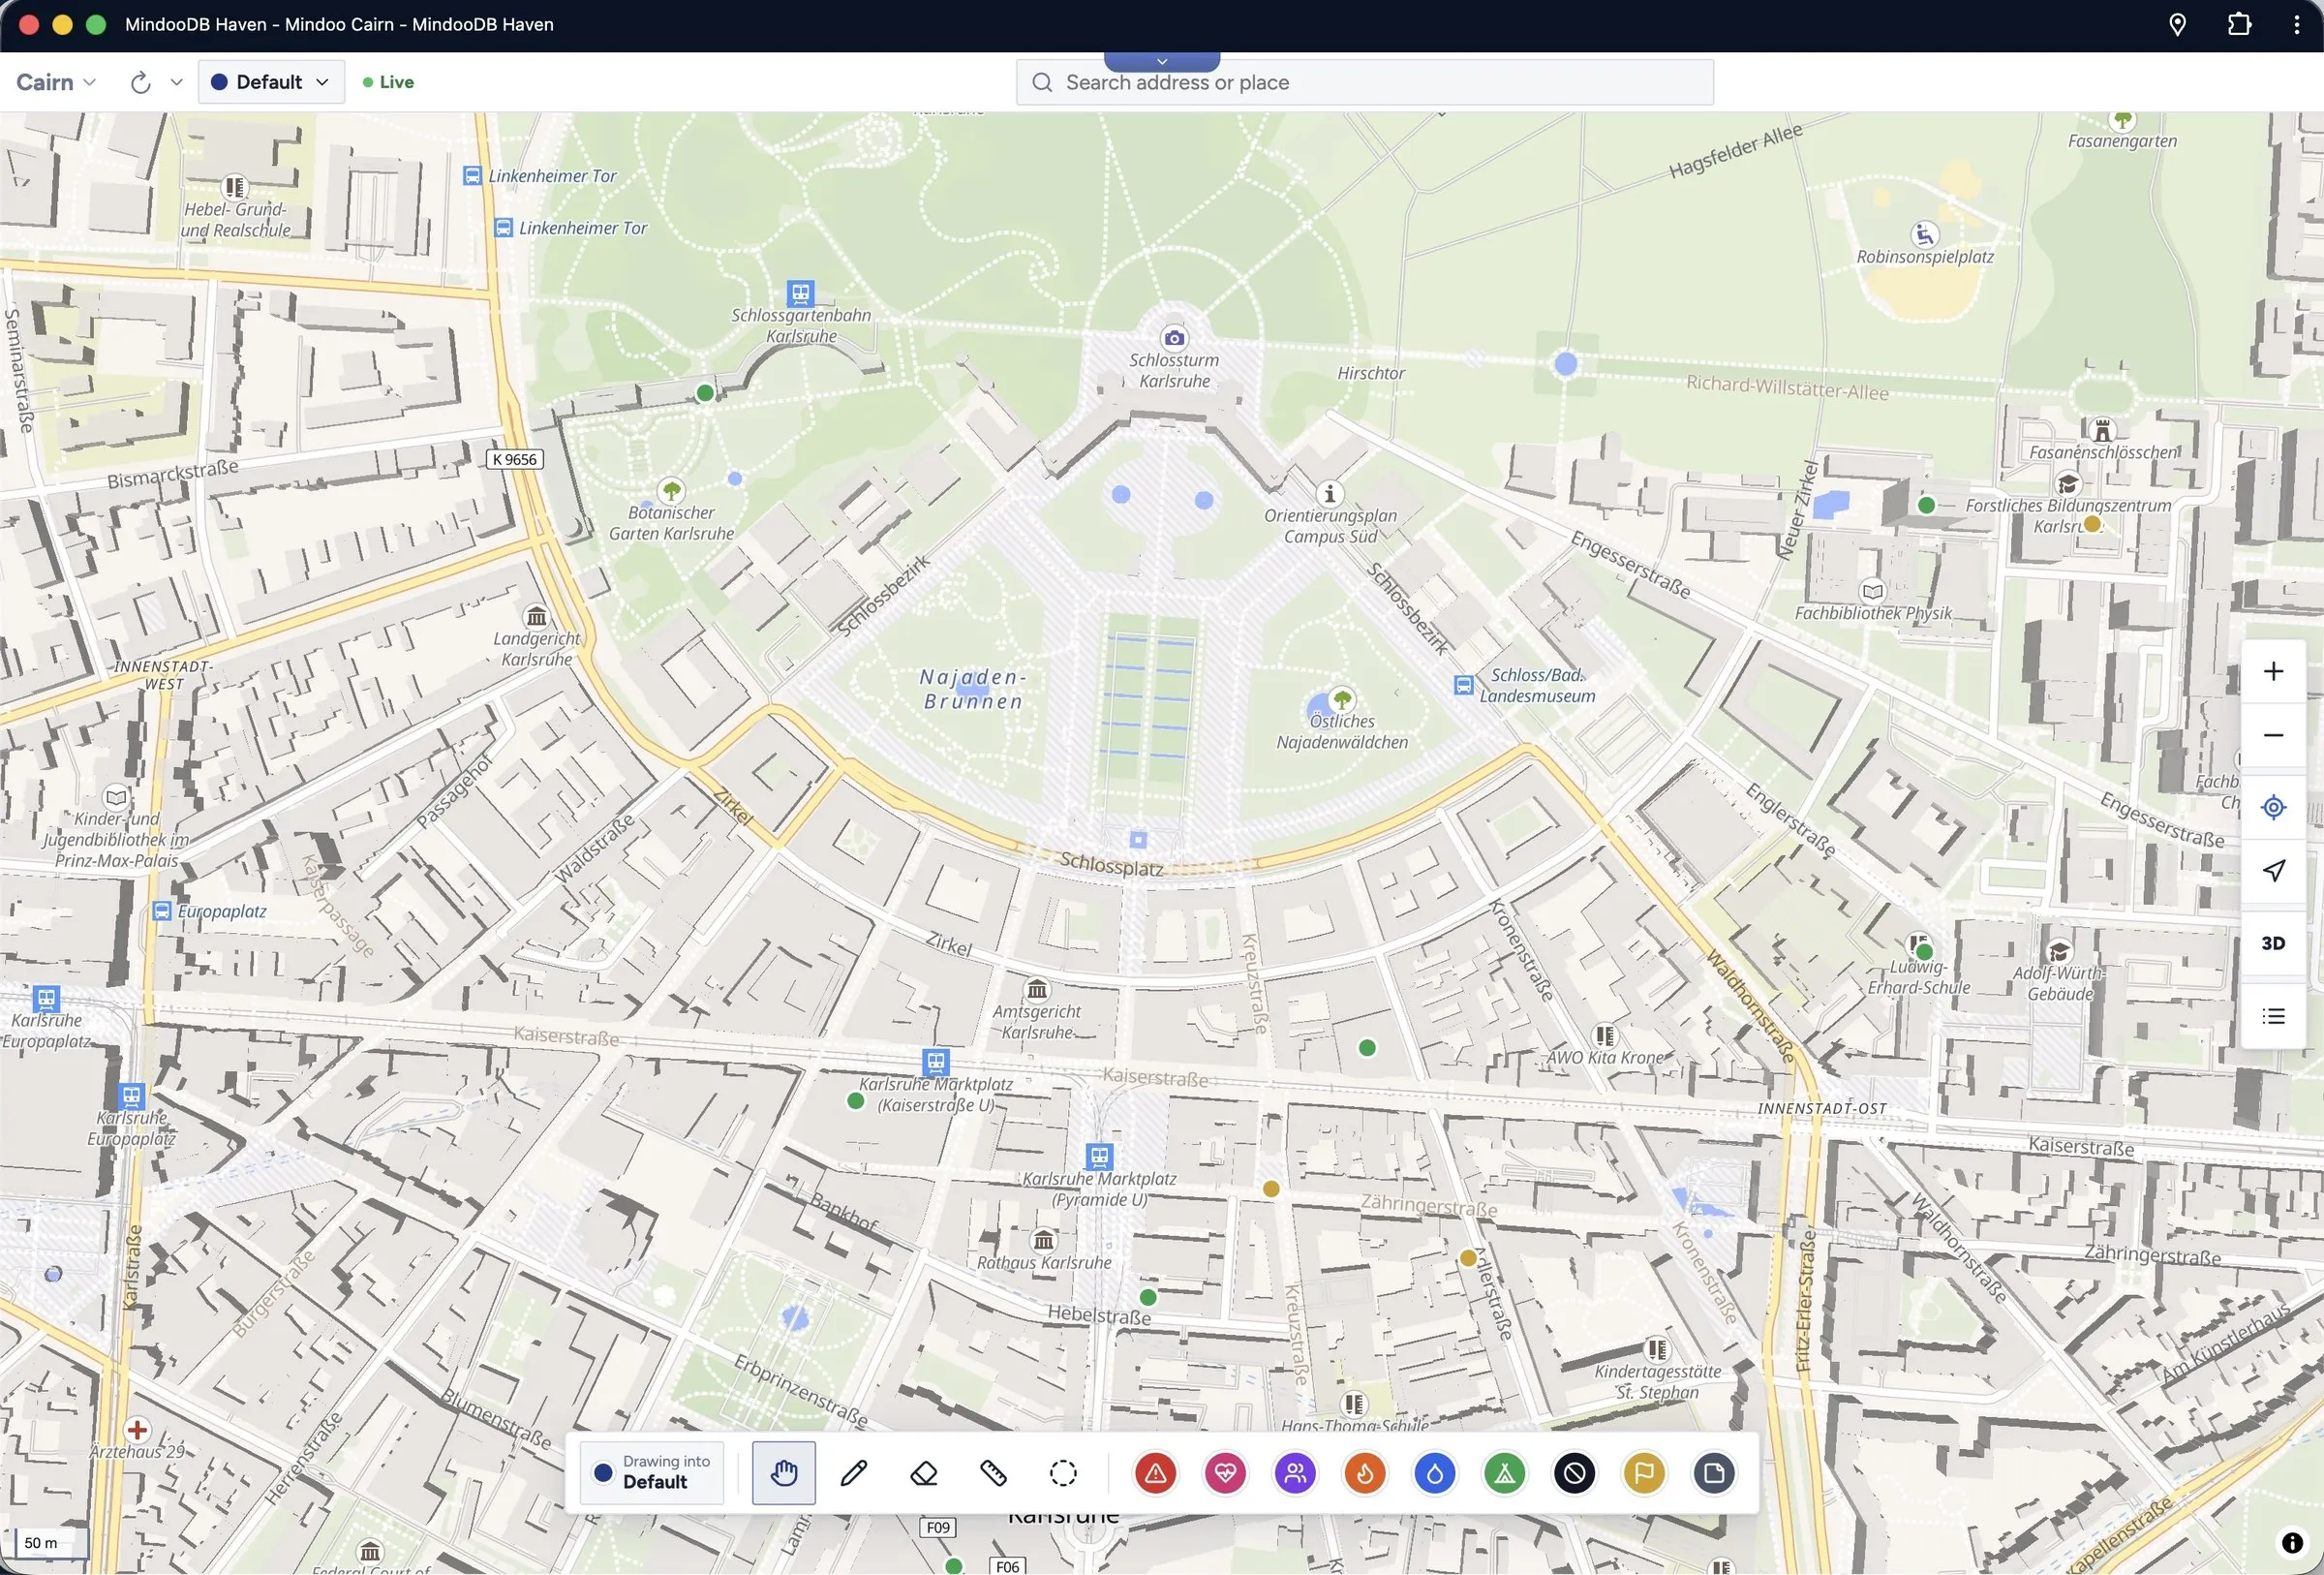Click the Live status indicator
2324x1575 pixels.
coord(388,82)
